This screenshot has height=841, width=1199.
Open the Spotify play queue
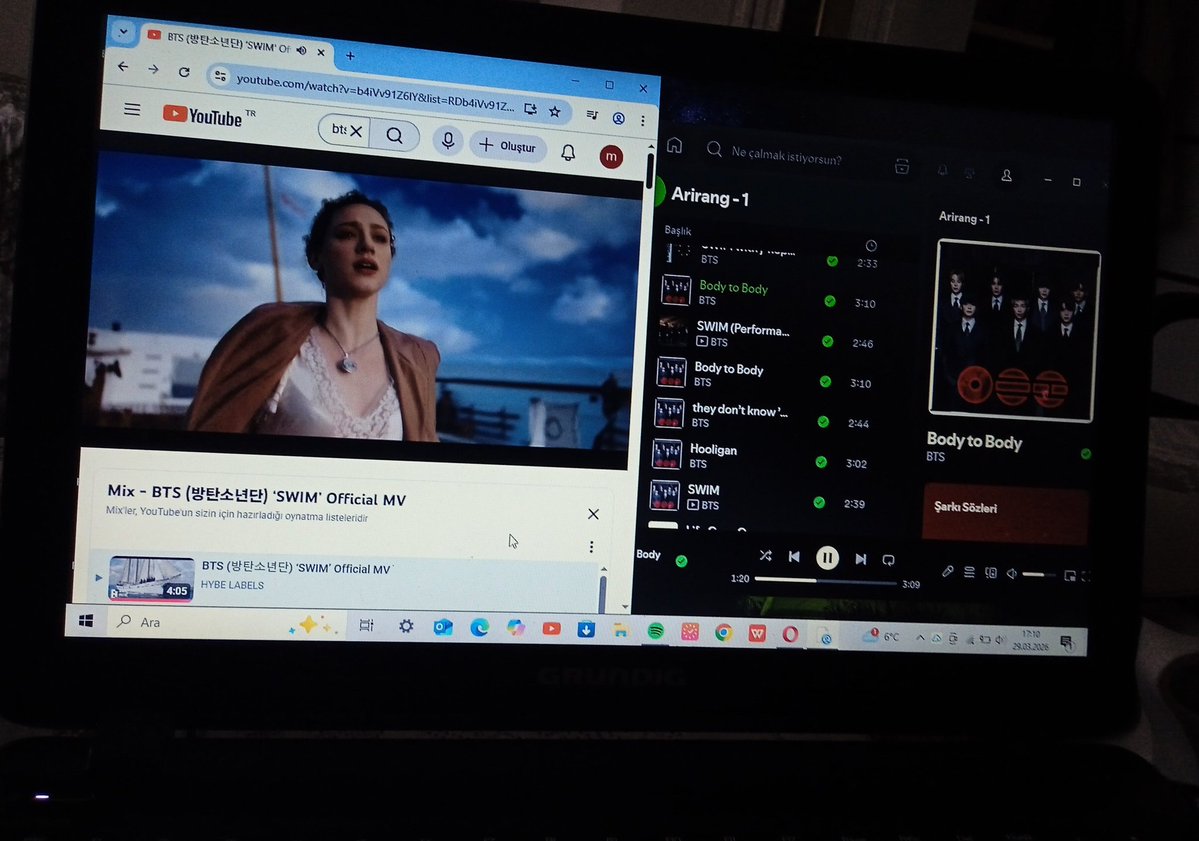[969, 572]
